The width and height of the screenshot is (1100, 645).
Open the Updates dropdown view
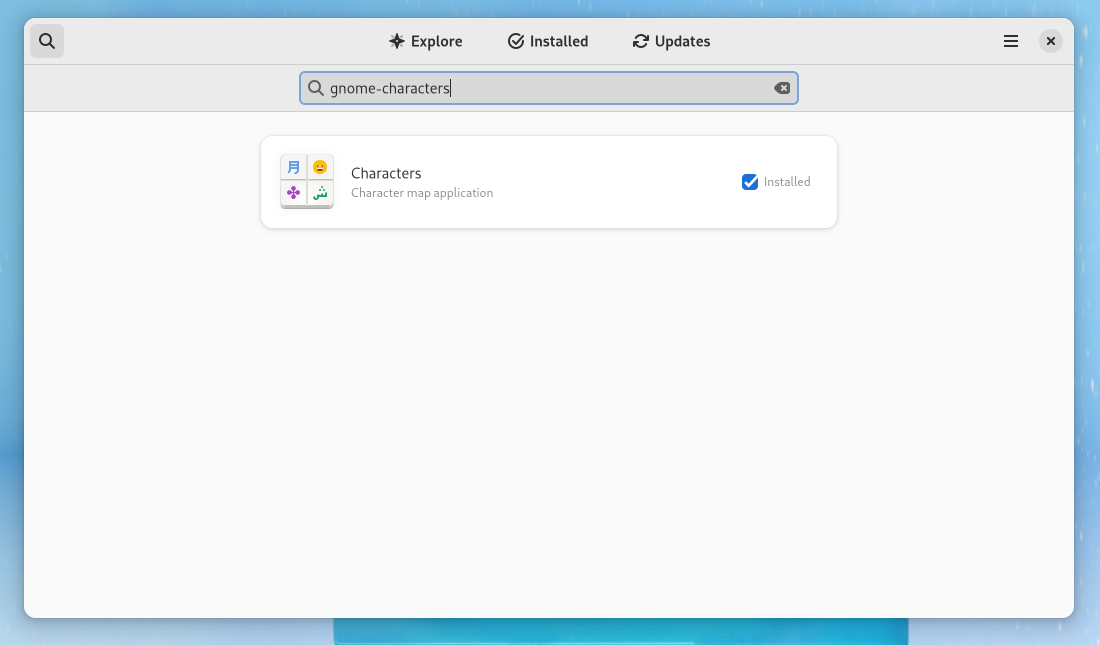(x=670, y=41)
